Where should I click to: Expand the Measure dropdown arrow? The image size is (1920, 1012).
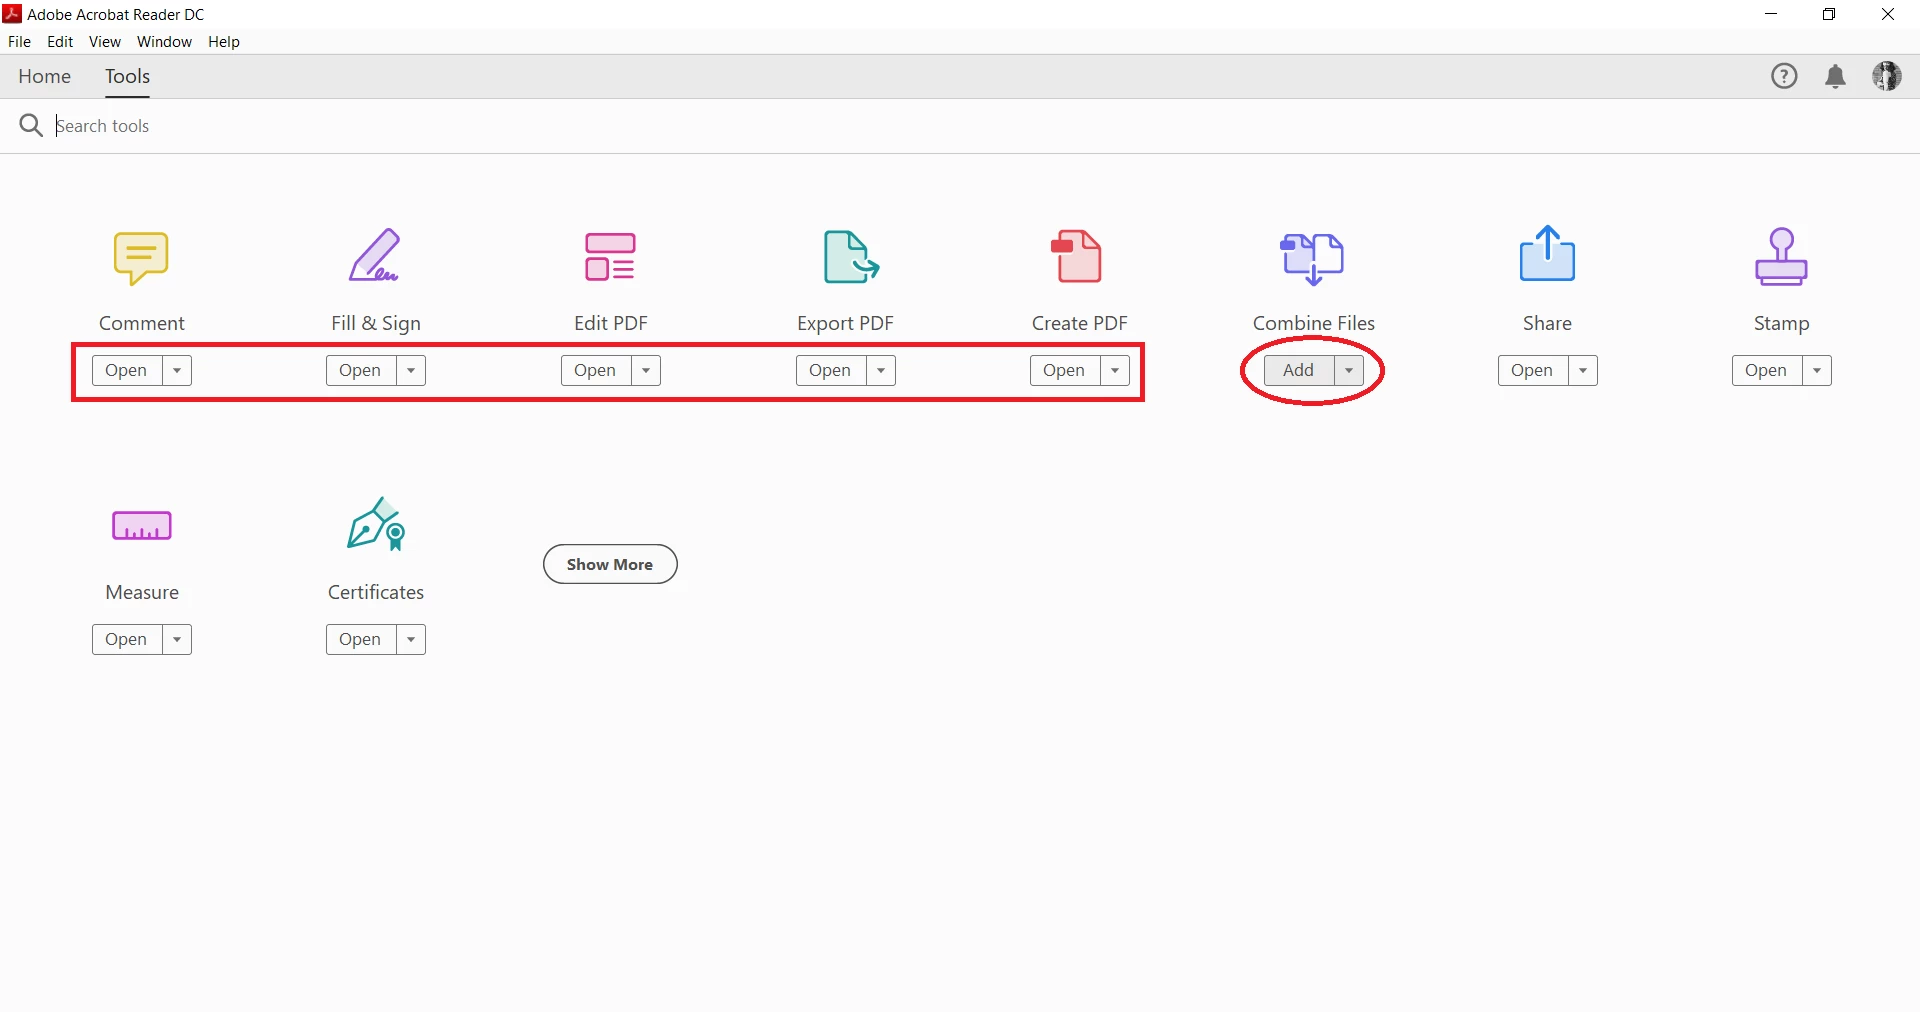(x=177, y=639)
